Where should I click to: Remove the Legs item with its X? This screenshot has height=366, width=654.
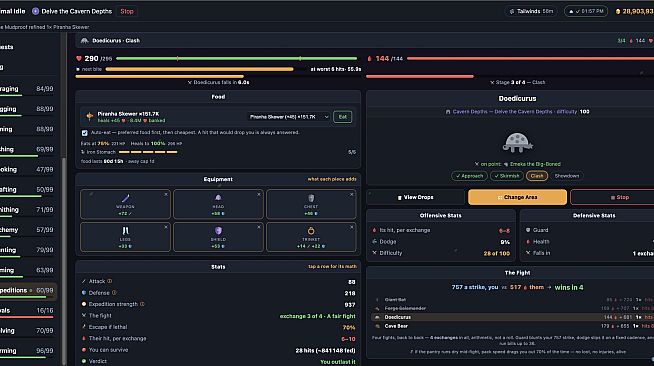pos(166,227)
